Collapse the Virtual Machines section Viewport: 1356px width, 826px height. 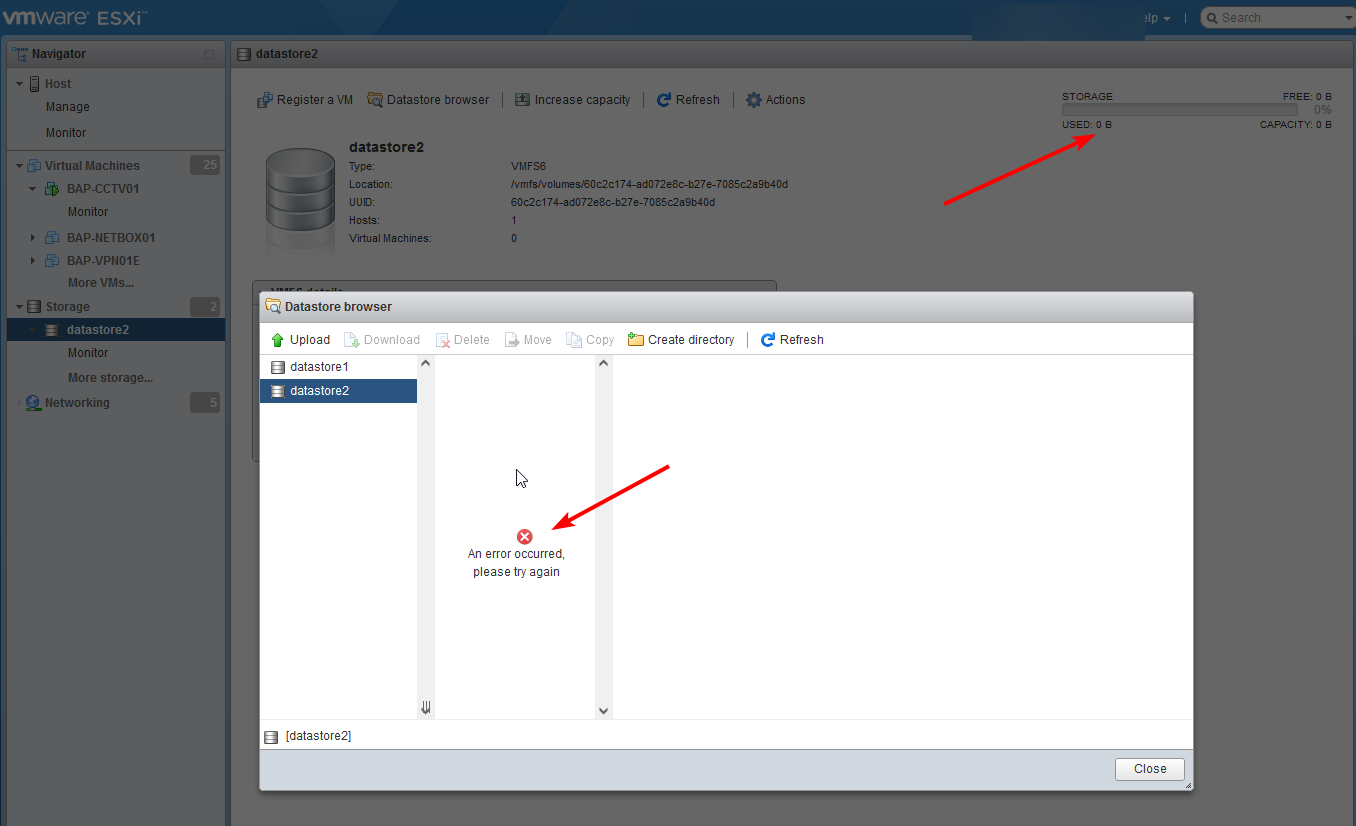17,164
